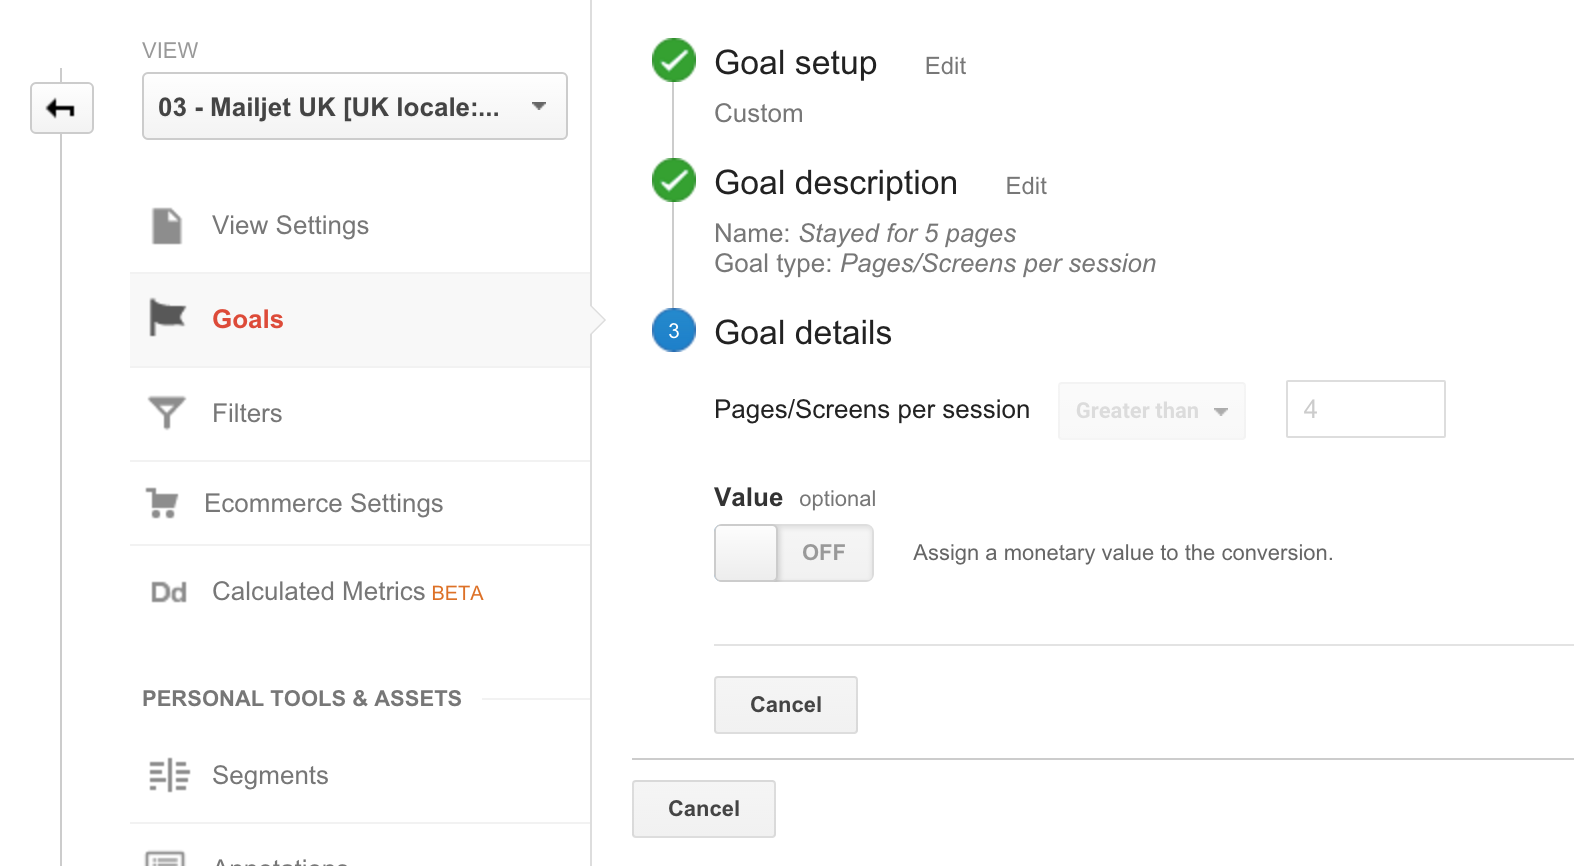Click the Filters funnel icon

coord(167,412)
